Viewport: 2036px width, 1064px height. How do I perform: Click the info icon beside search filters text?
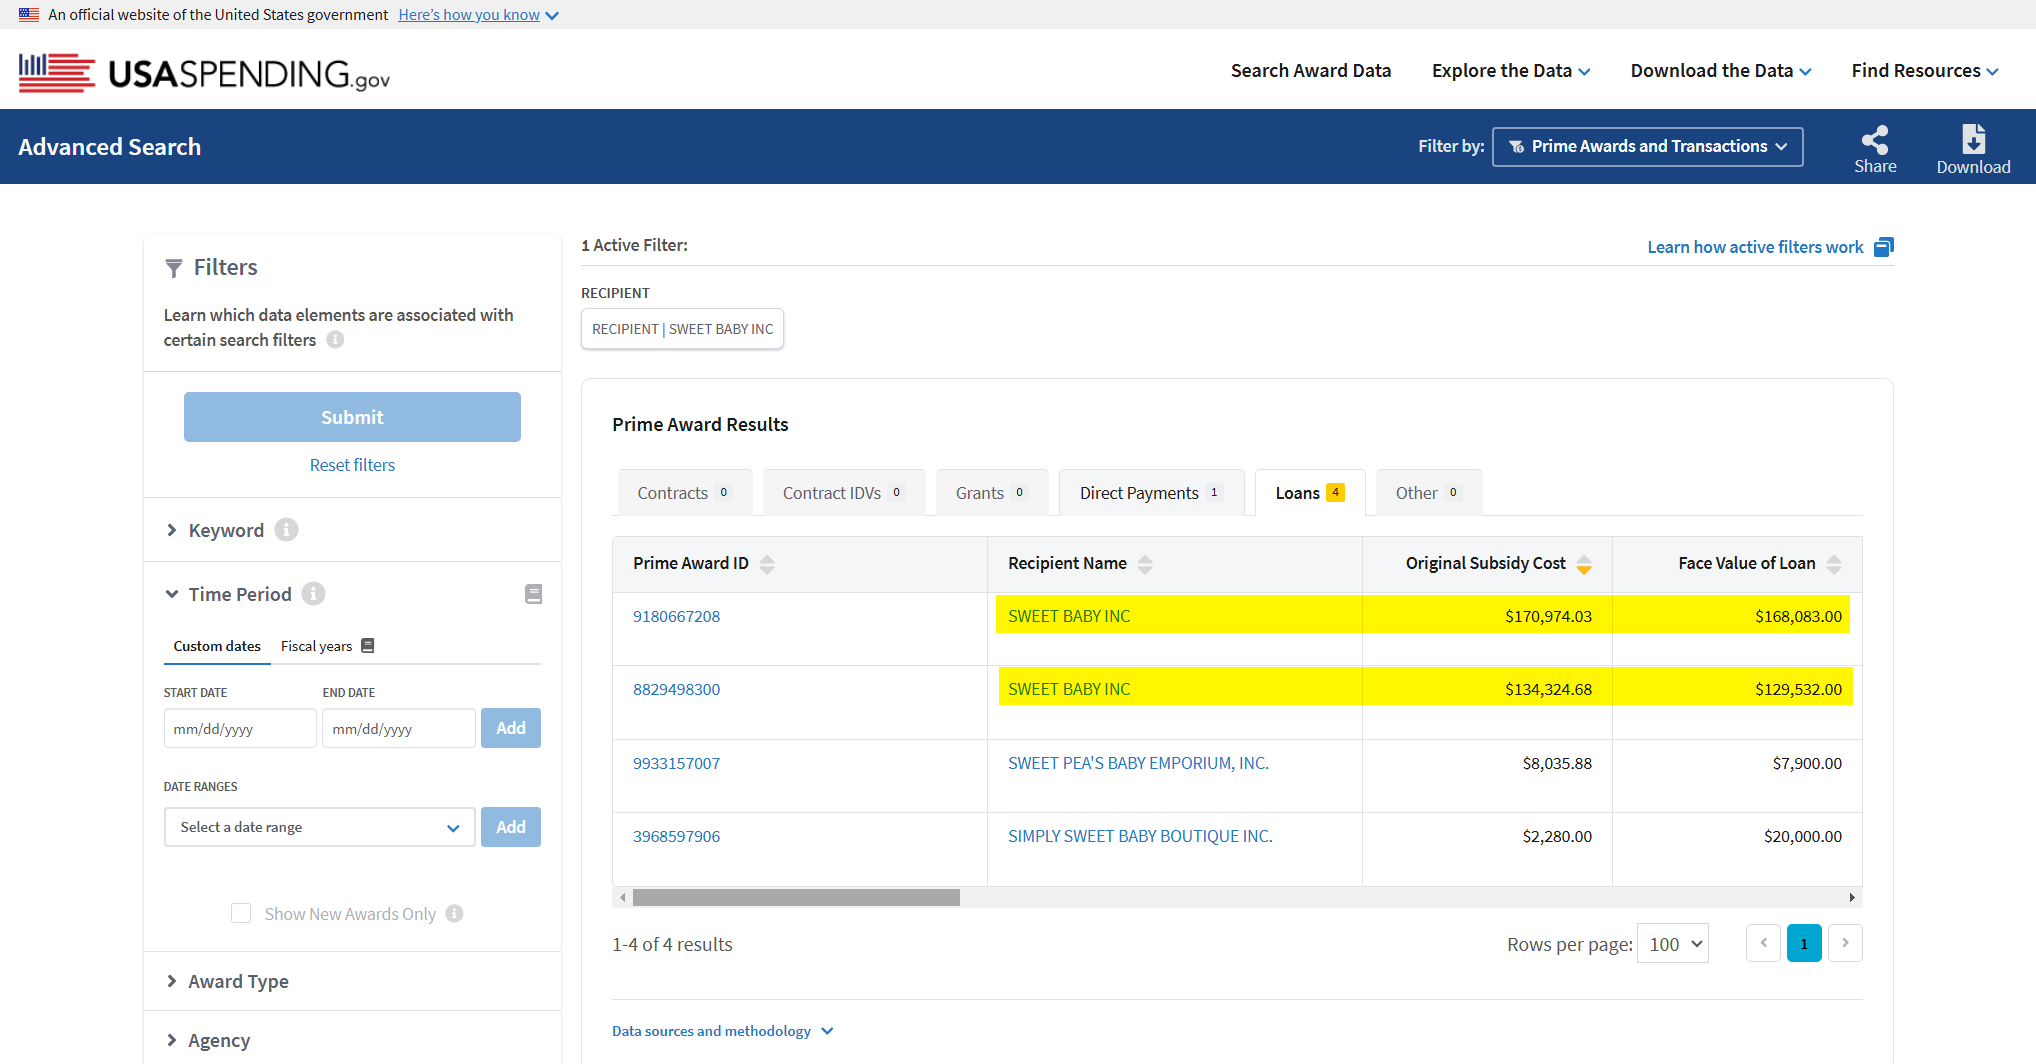pos(335,340)
